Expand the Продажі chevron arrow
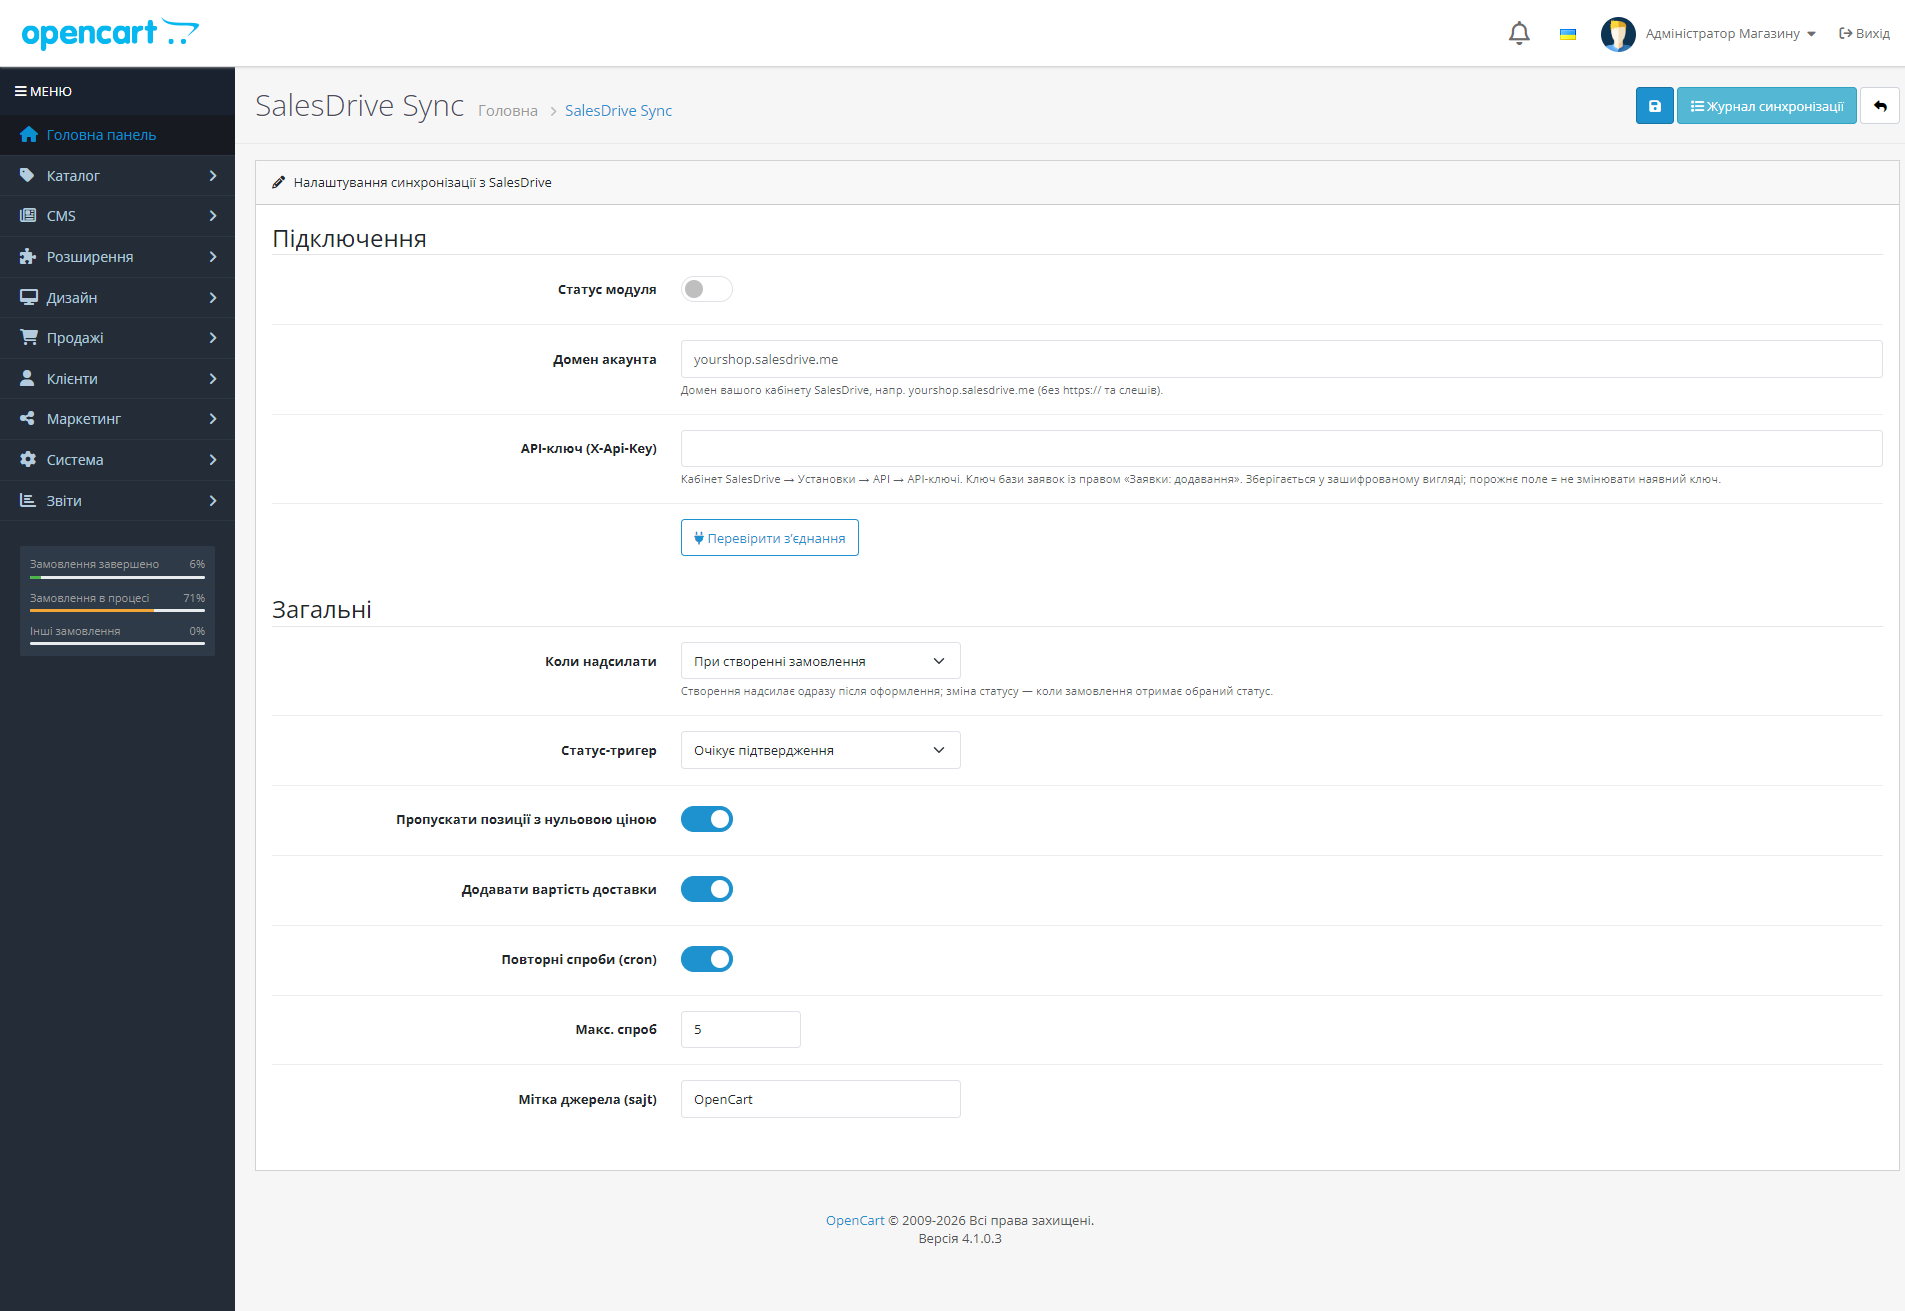This screenshot has height=1311, width=1905. [213, 338]
